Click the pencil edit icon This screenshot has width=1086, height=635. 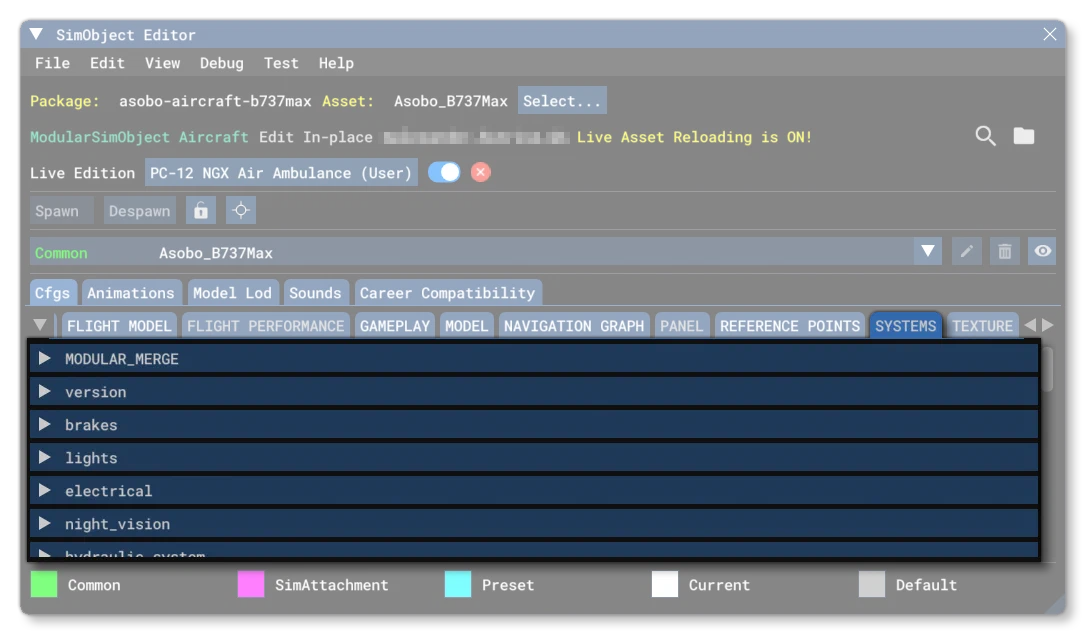tap(967, 251)
